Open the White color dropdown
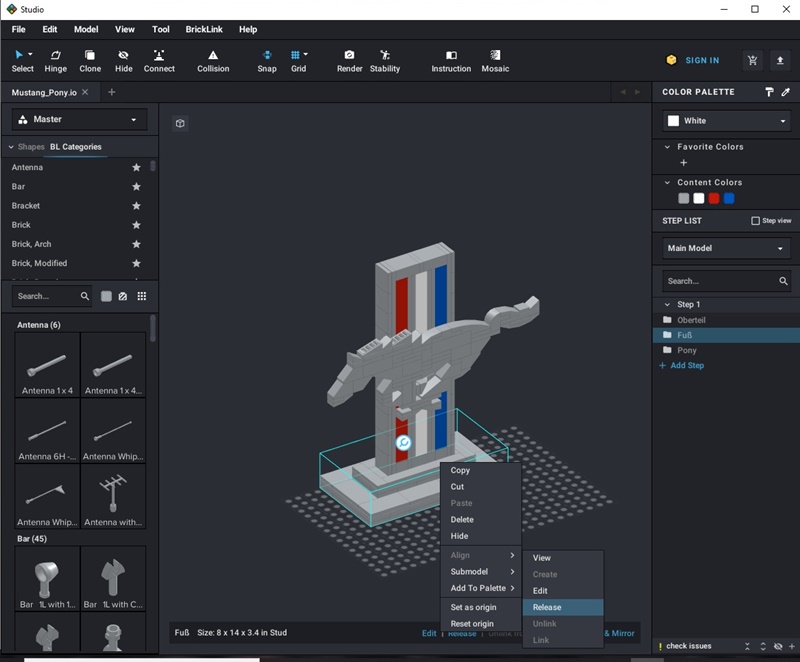800x662 pixels. tap(727, 121)
